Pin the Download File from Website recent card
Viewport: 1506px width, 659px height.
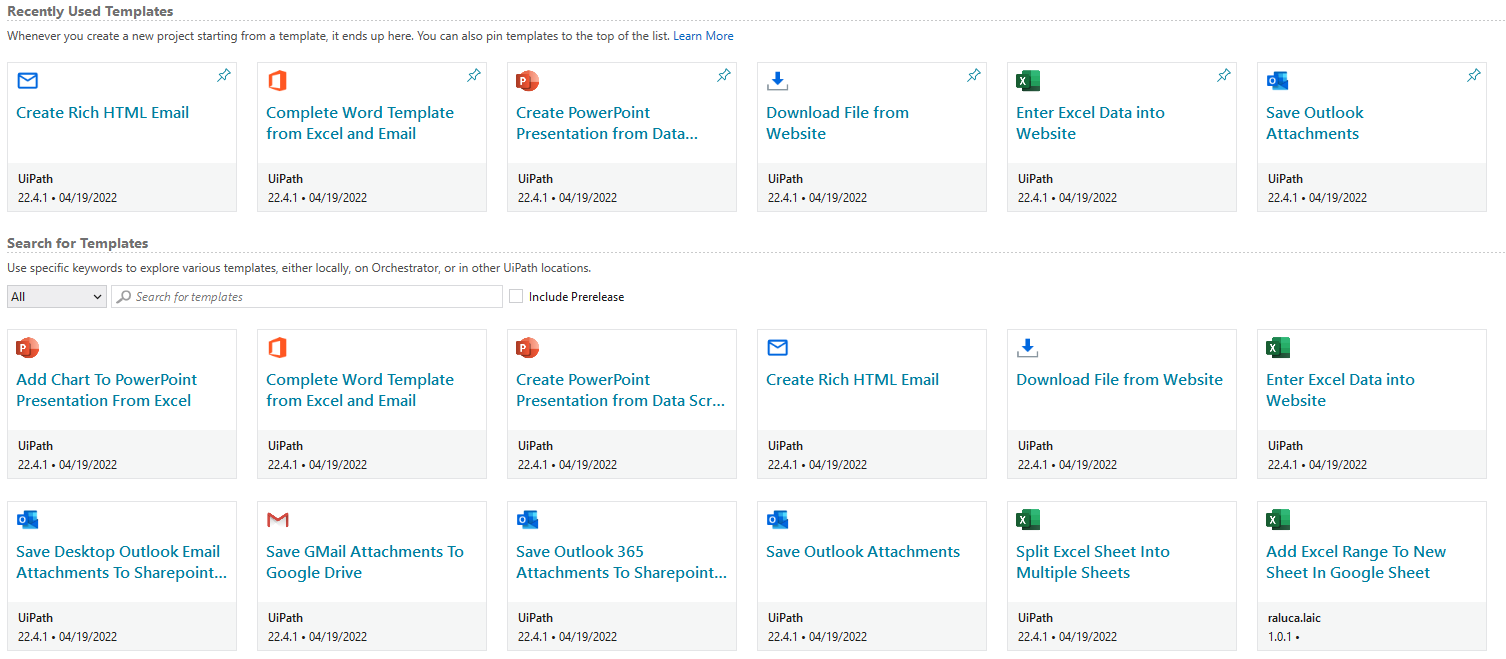pyautogui.click(x=973, y=76)
